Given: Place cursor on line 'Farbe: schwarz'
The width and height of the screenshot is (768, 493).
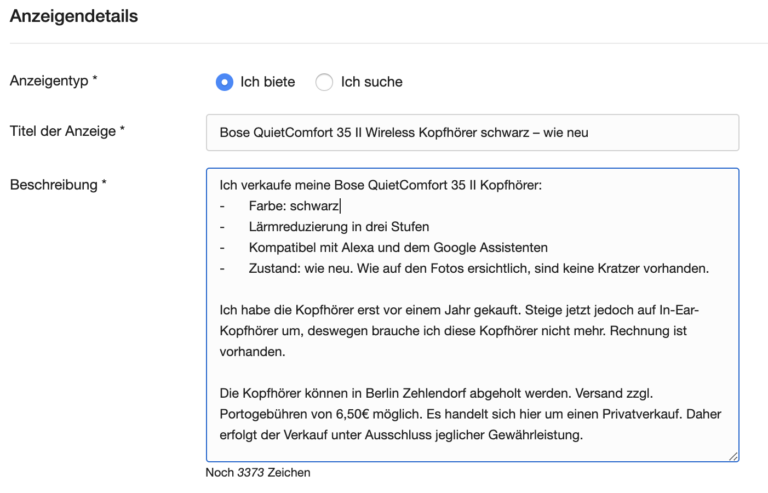Looking at the screenshot, I should click(x=294, y=206).
